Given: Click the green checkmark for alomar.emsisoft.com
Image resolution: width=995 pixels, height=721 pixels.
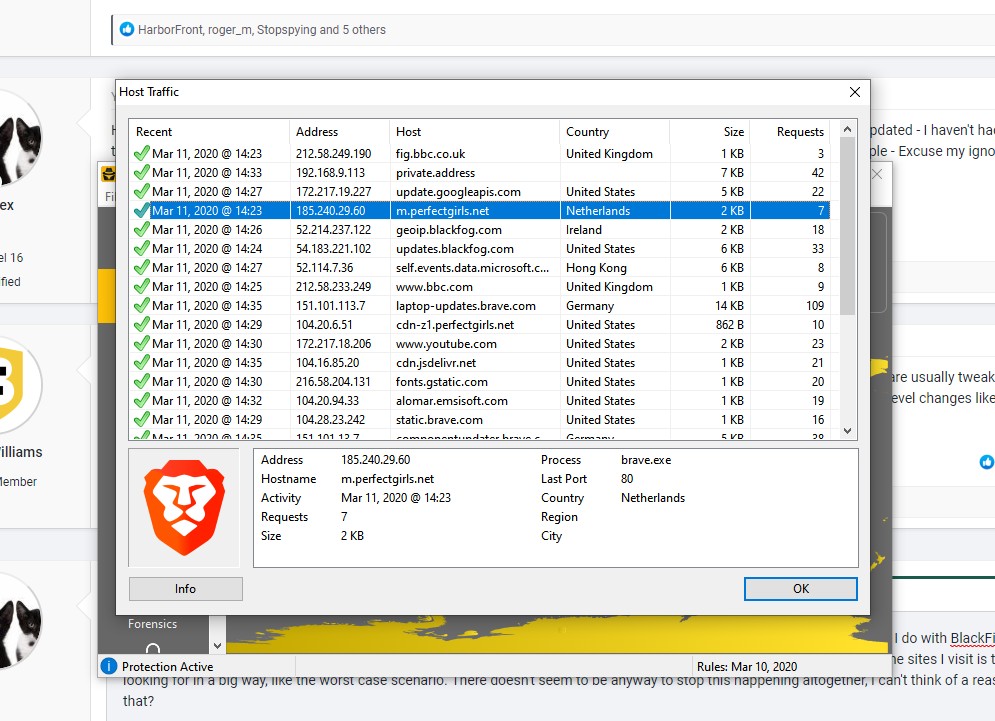Looking at the screenshot, I should tap(142, 401).
